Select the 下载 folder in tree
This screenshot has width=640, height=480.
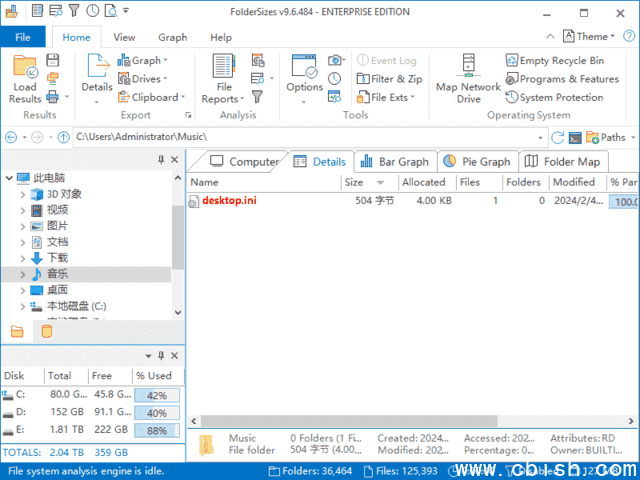(57, 258)
